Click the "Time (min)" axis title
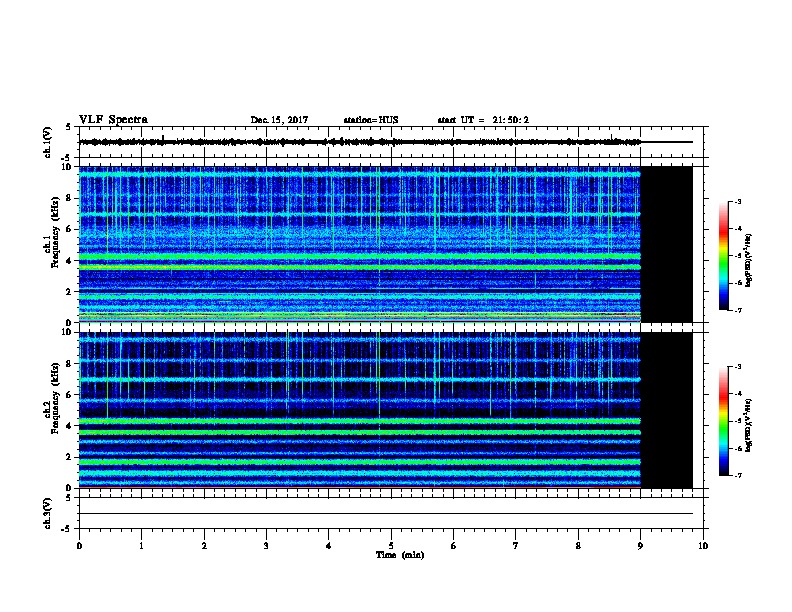This screenshot has width=792, height=612. 400,555
